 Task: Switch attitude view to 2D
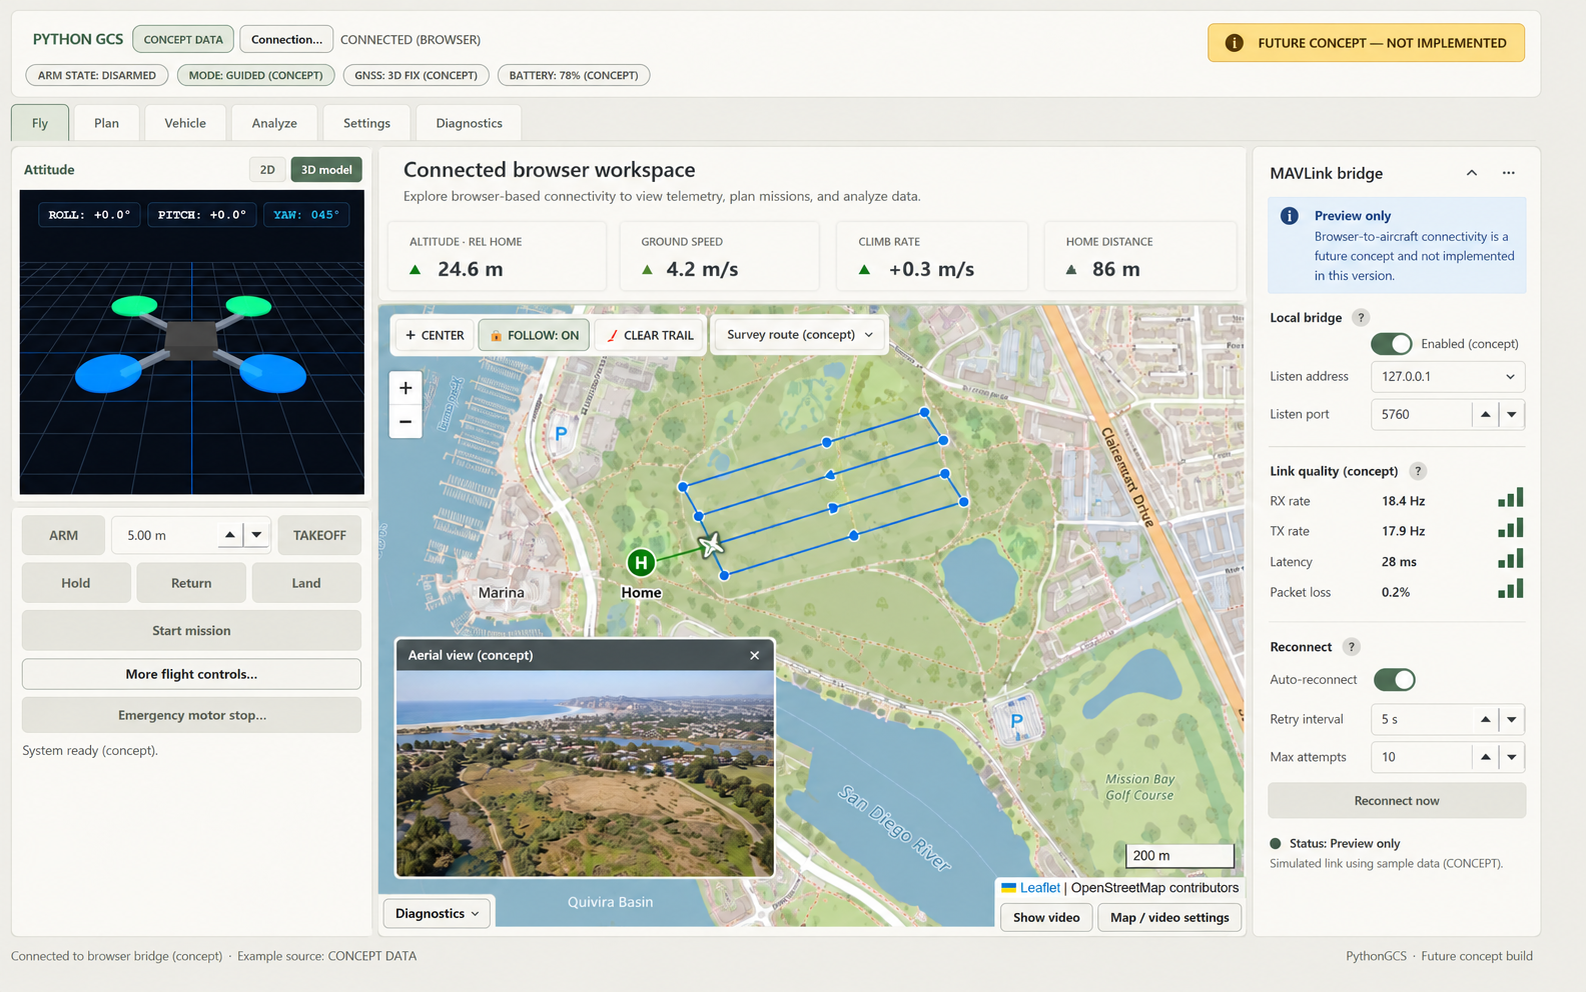tap(267, 170)
